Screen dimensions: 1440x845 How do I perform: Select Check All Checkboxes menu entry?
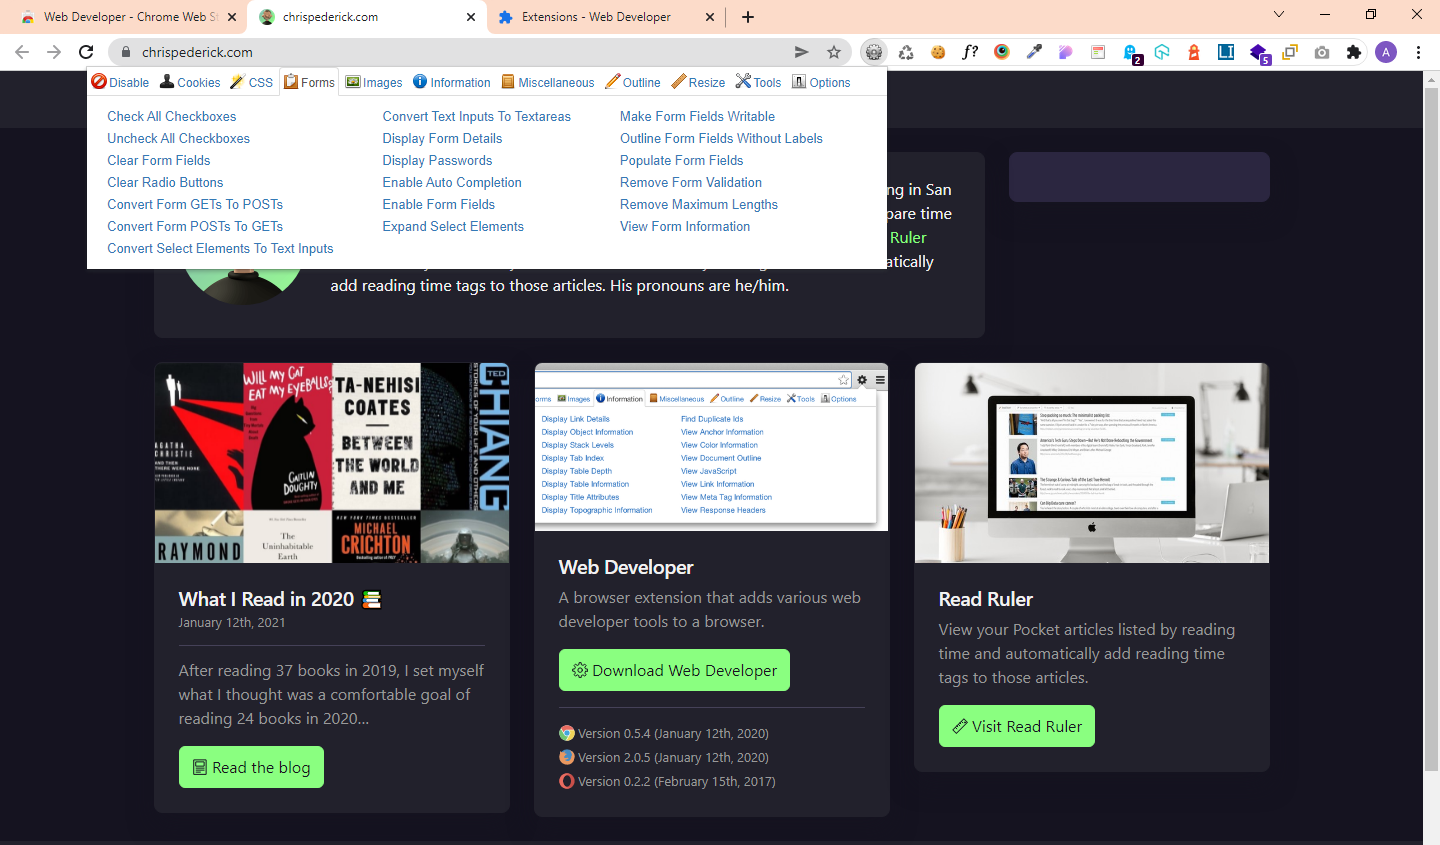click(x=172, y=117)
